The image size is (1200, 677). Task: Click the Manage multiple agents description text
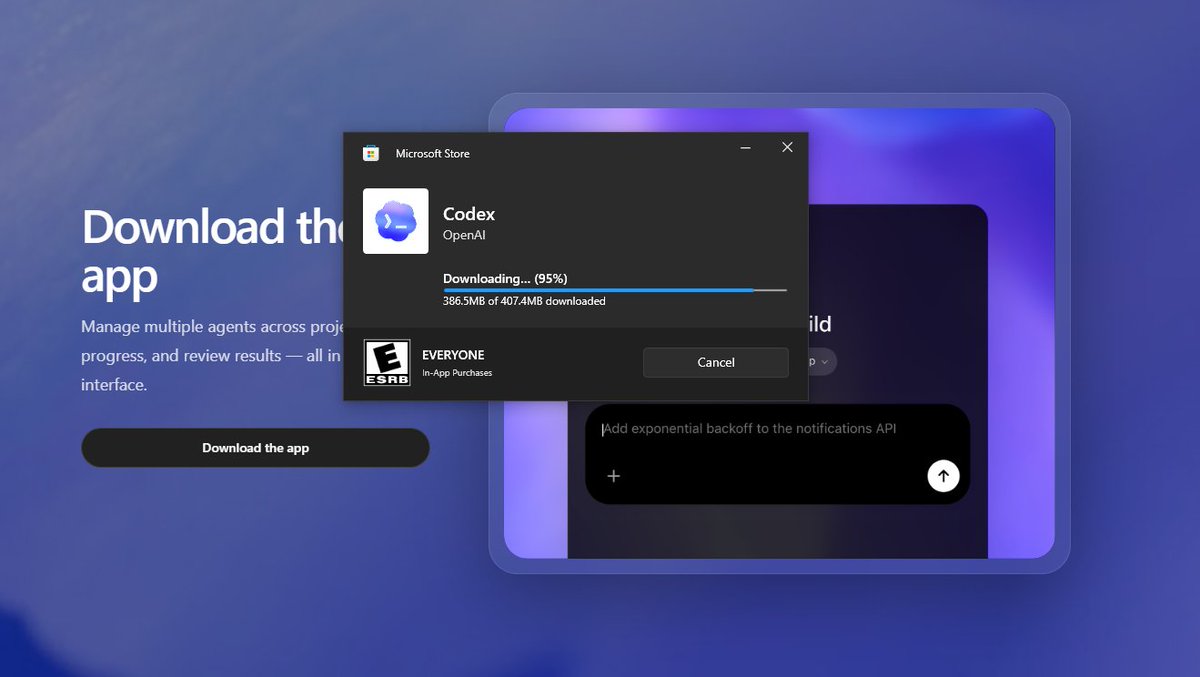point(213,355)
